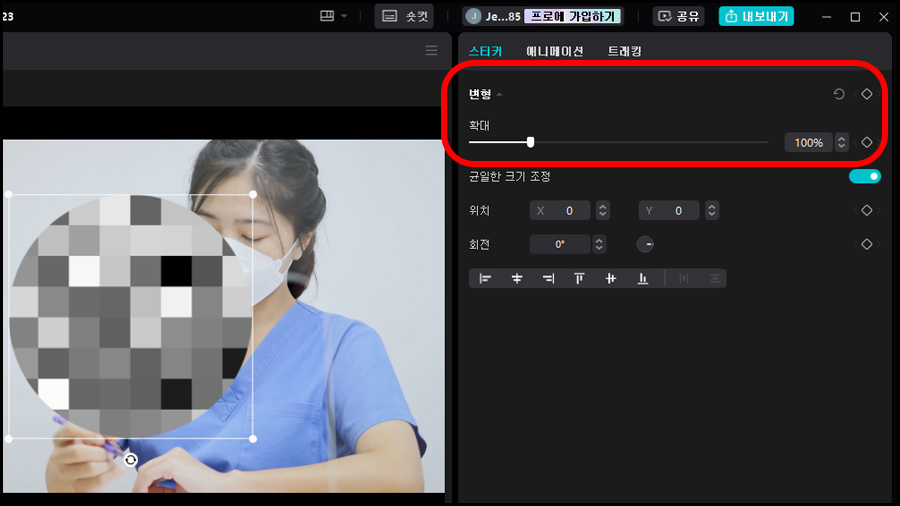Open the Je...85 user account

[494, 16]
